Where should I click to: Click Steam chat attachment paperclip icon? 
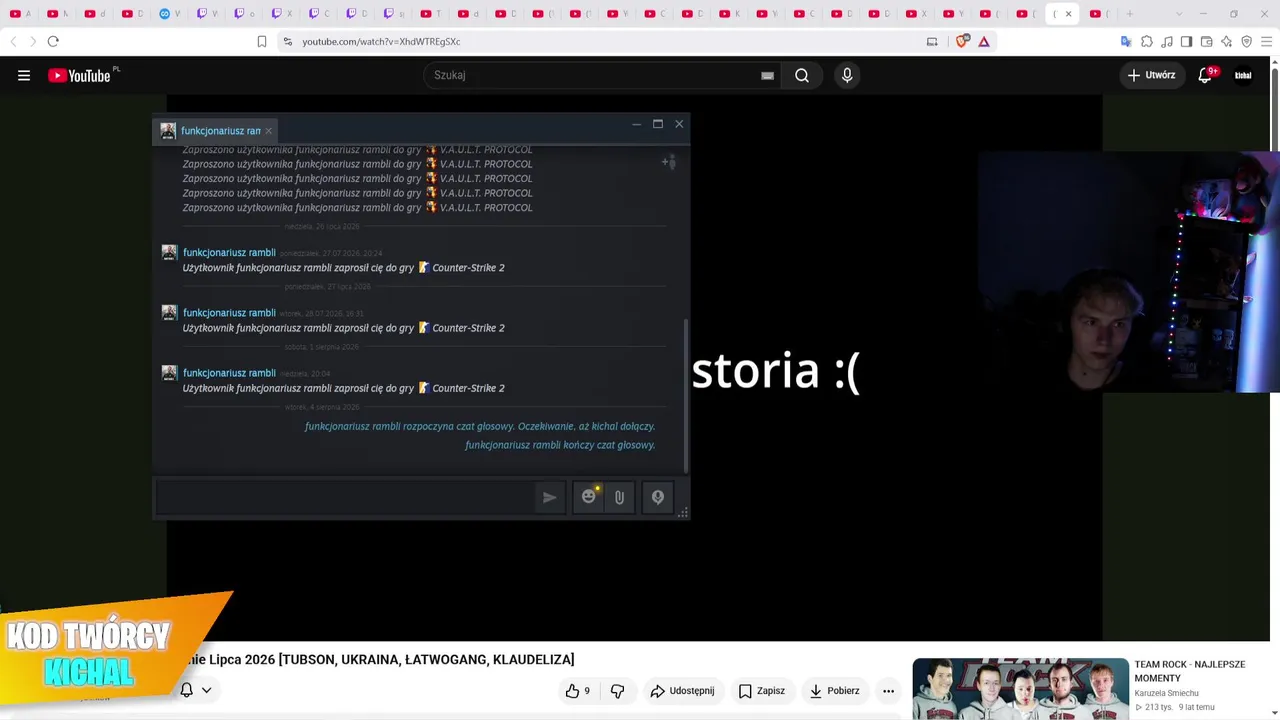coord(619,497)
